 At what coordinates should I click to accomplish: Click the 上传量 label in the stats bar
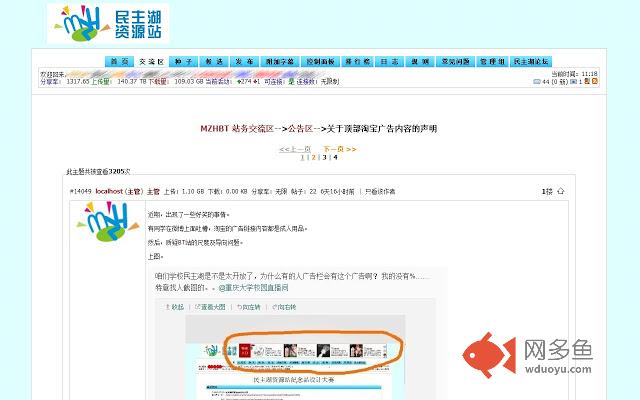(x=101, y=82)
